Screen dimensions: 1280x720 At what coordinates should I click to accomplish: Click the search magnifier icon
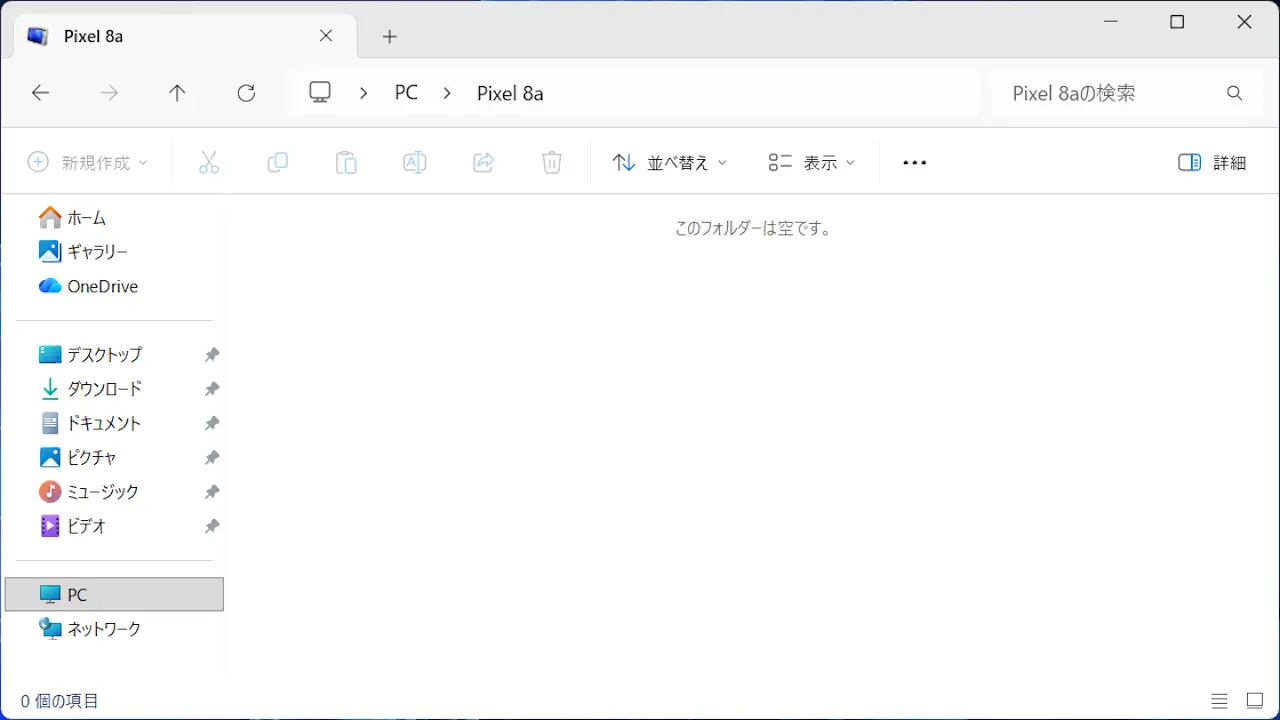(1234, 93)
